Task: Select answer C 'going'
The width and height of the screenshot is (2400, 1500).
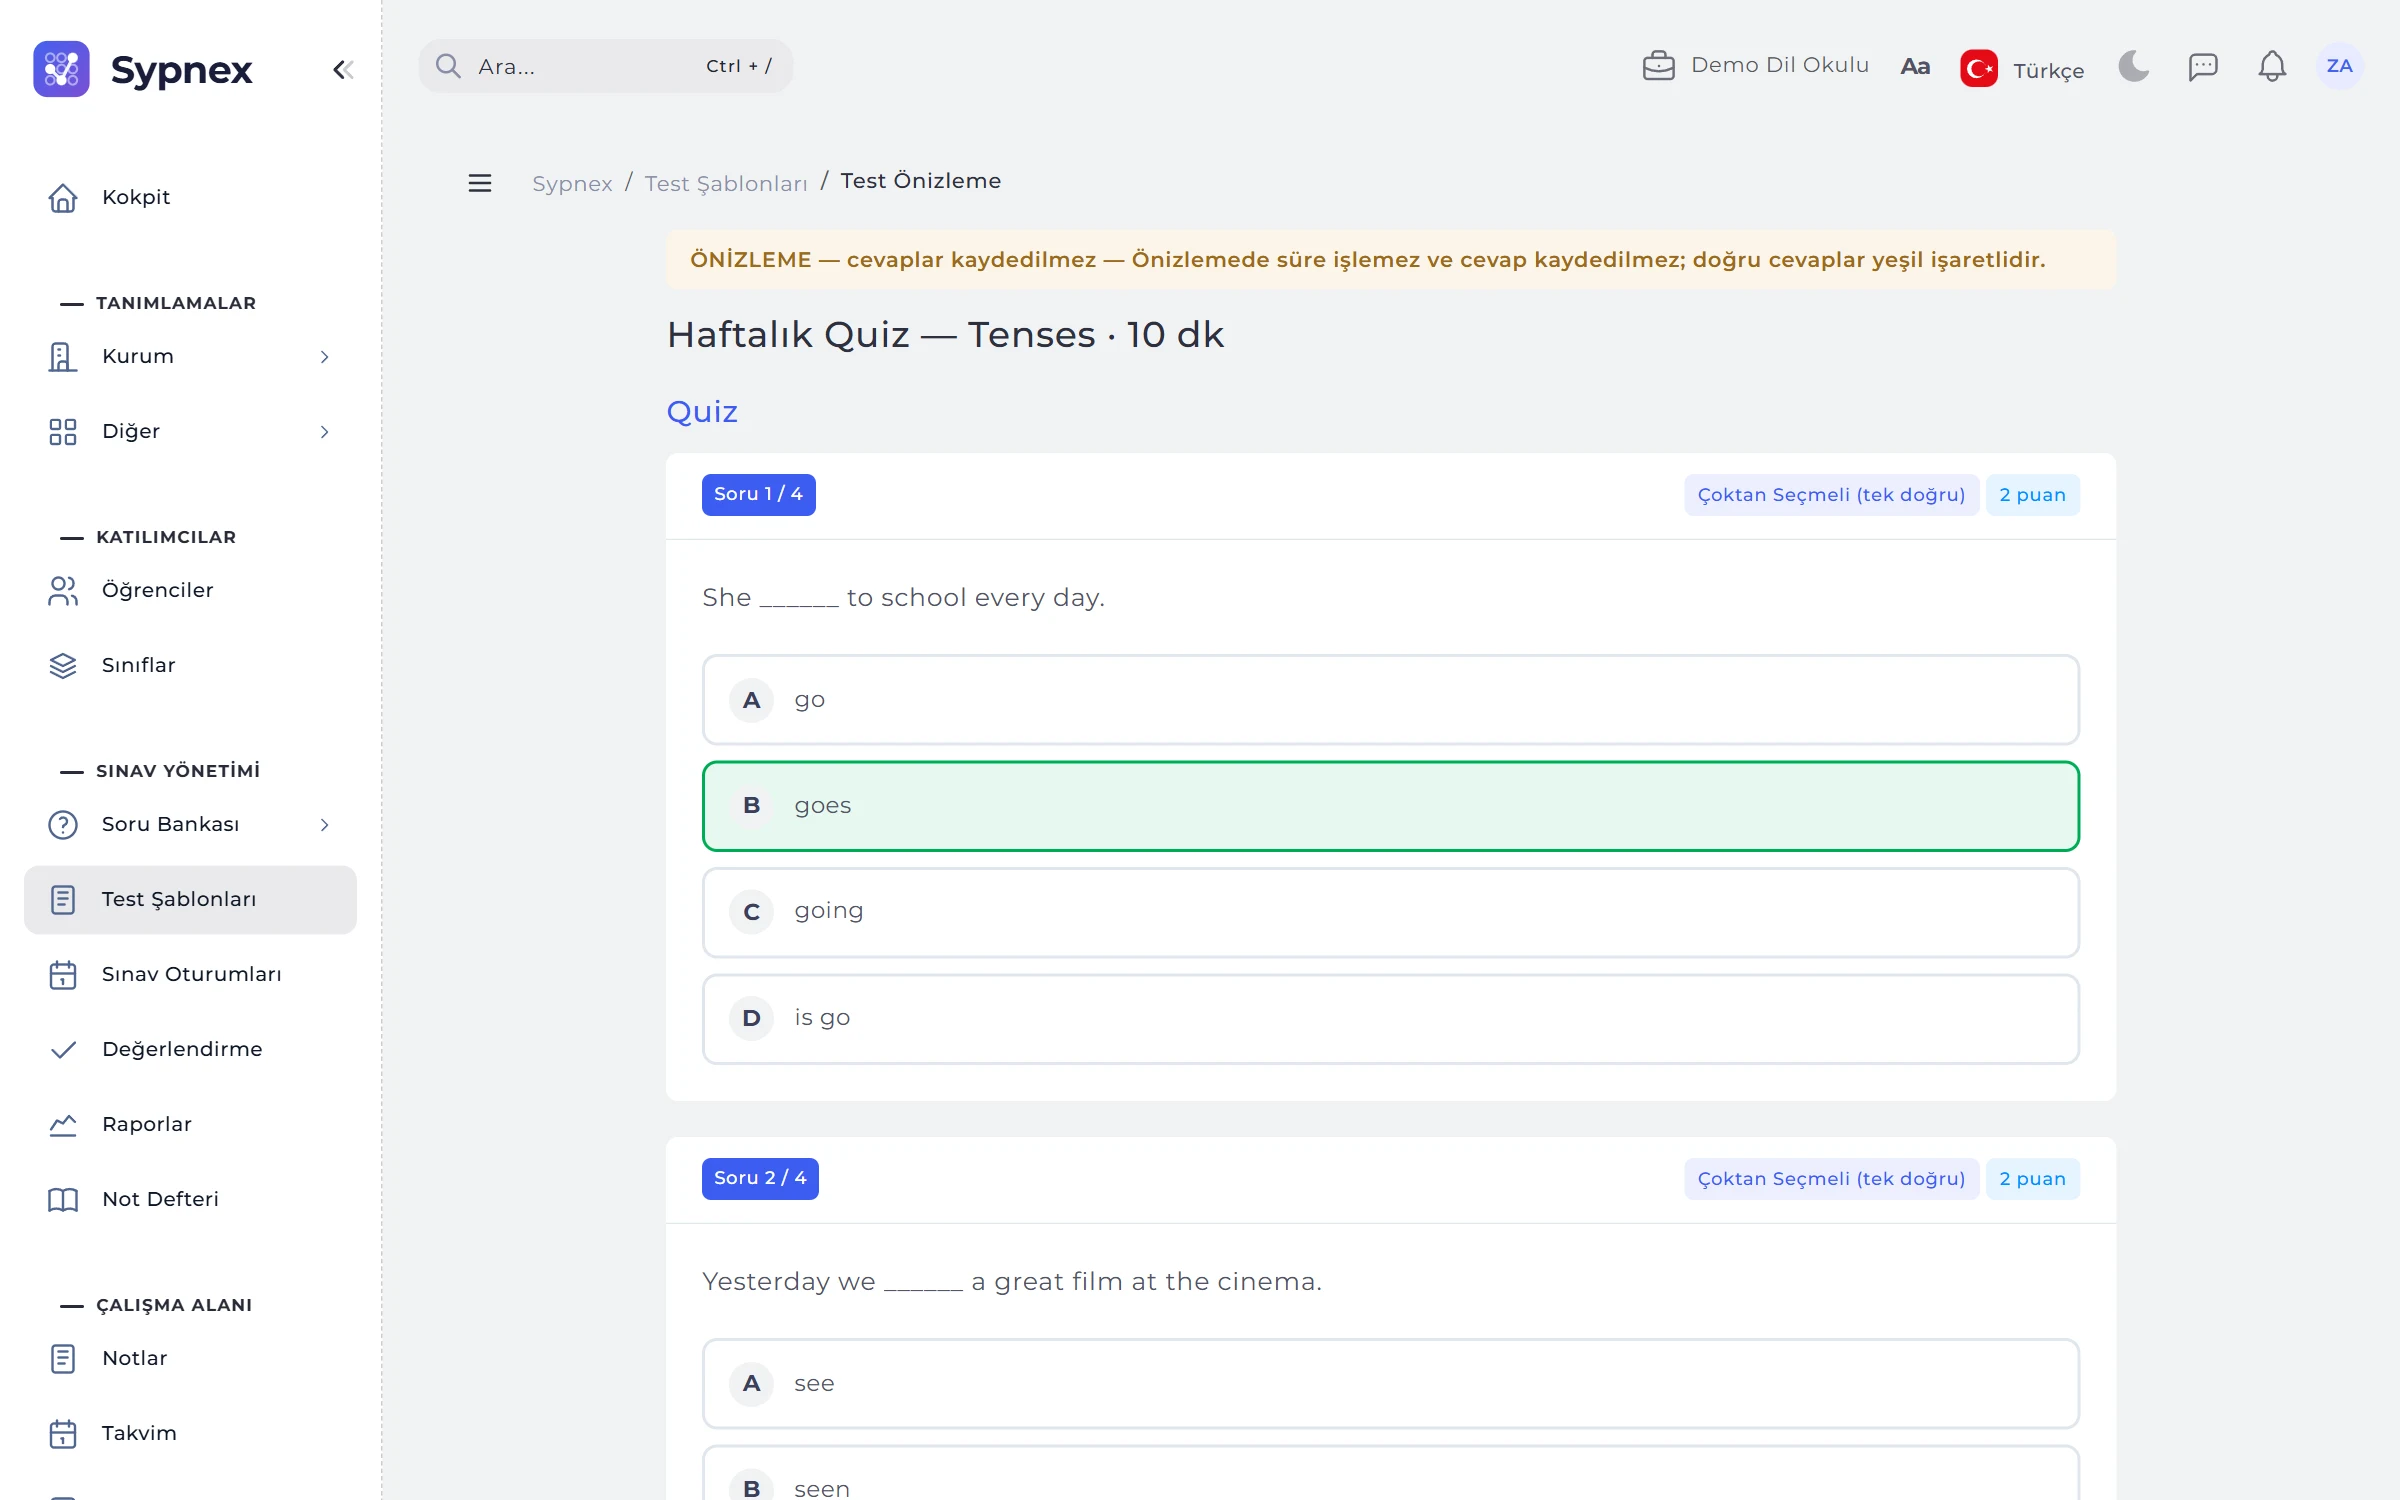Action: [x=1390, y=912]
